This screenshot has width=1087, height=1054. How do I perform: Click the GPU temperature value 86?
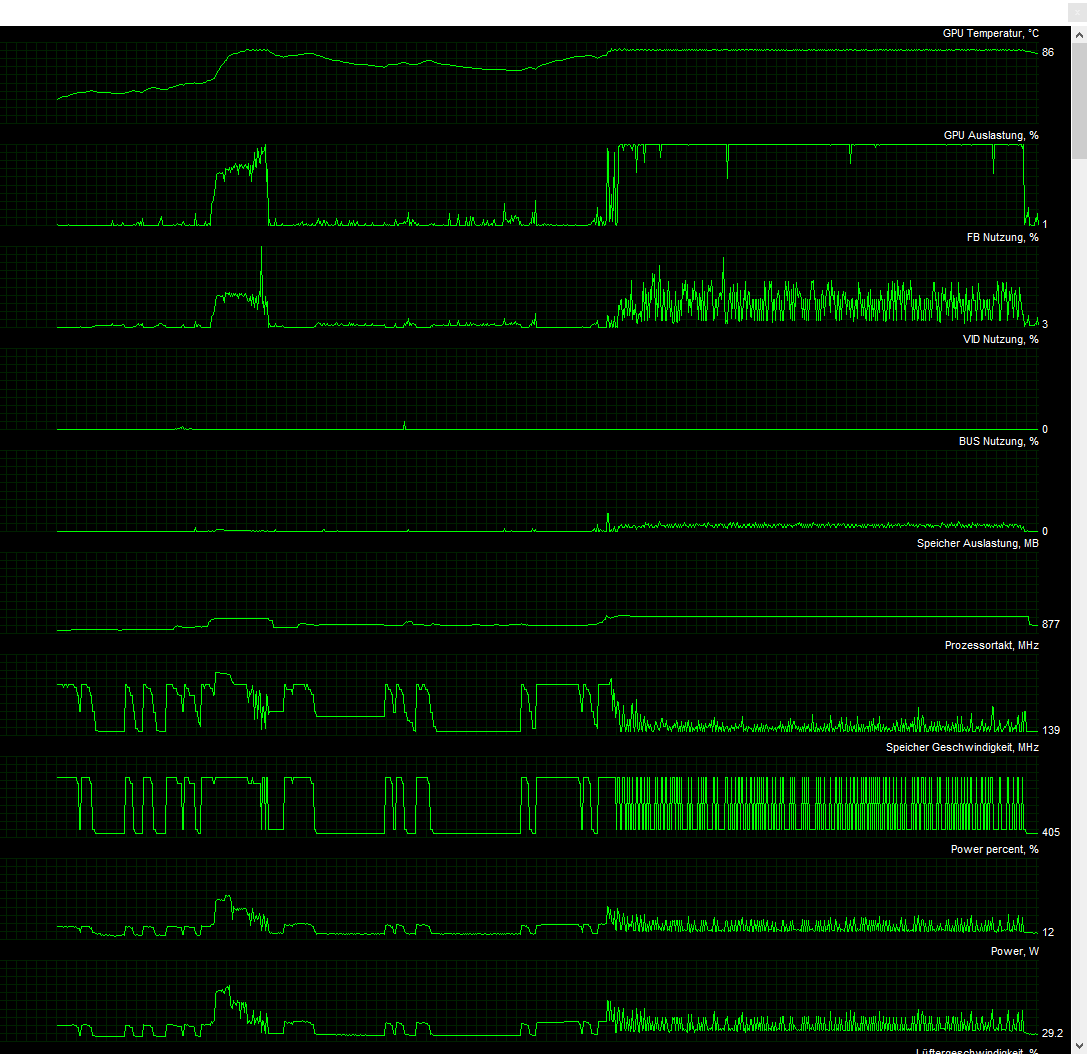1047,52
